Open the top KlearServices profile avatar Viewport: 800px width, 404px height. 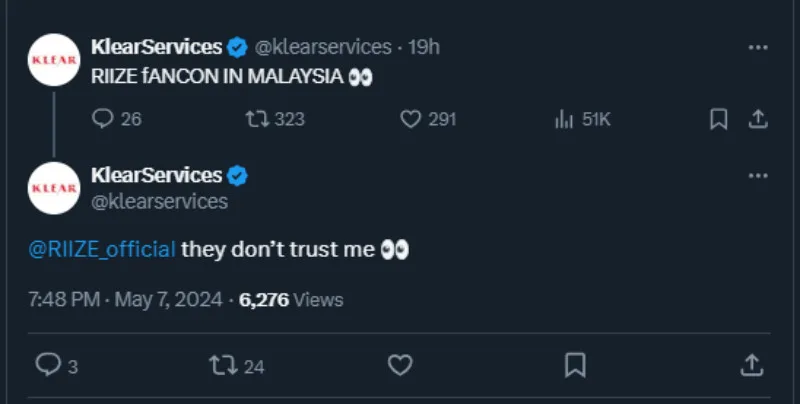click(x=54, y=59)
